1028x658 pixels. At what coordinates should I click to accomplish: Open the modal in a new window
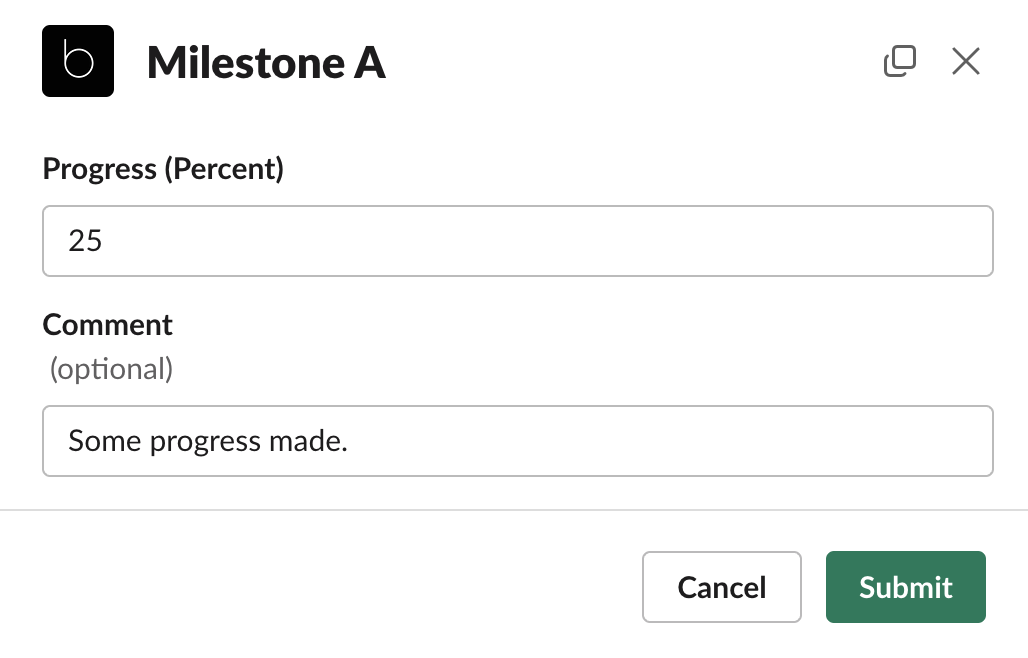[x=900, y=61]
